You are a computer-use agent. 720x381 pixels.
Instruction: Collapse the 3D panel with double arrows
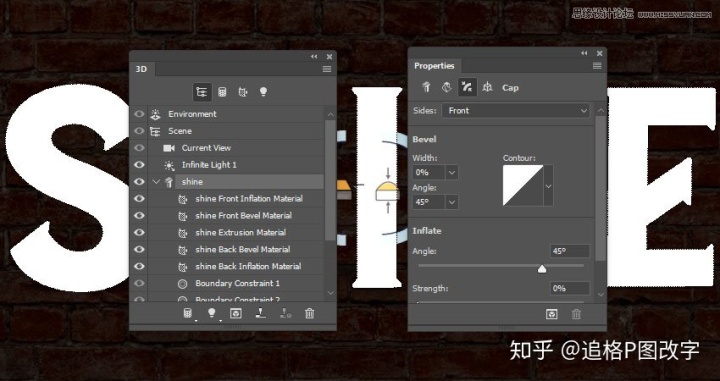[x=314, y=56]
